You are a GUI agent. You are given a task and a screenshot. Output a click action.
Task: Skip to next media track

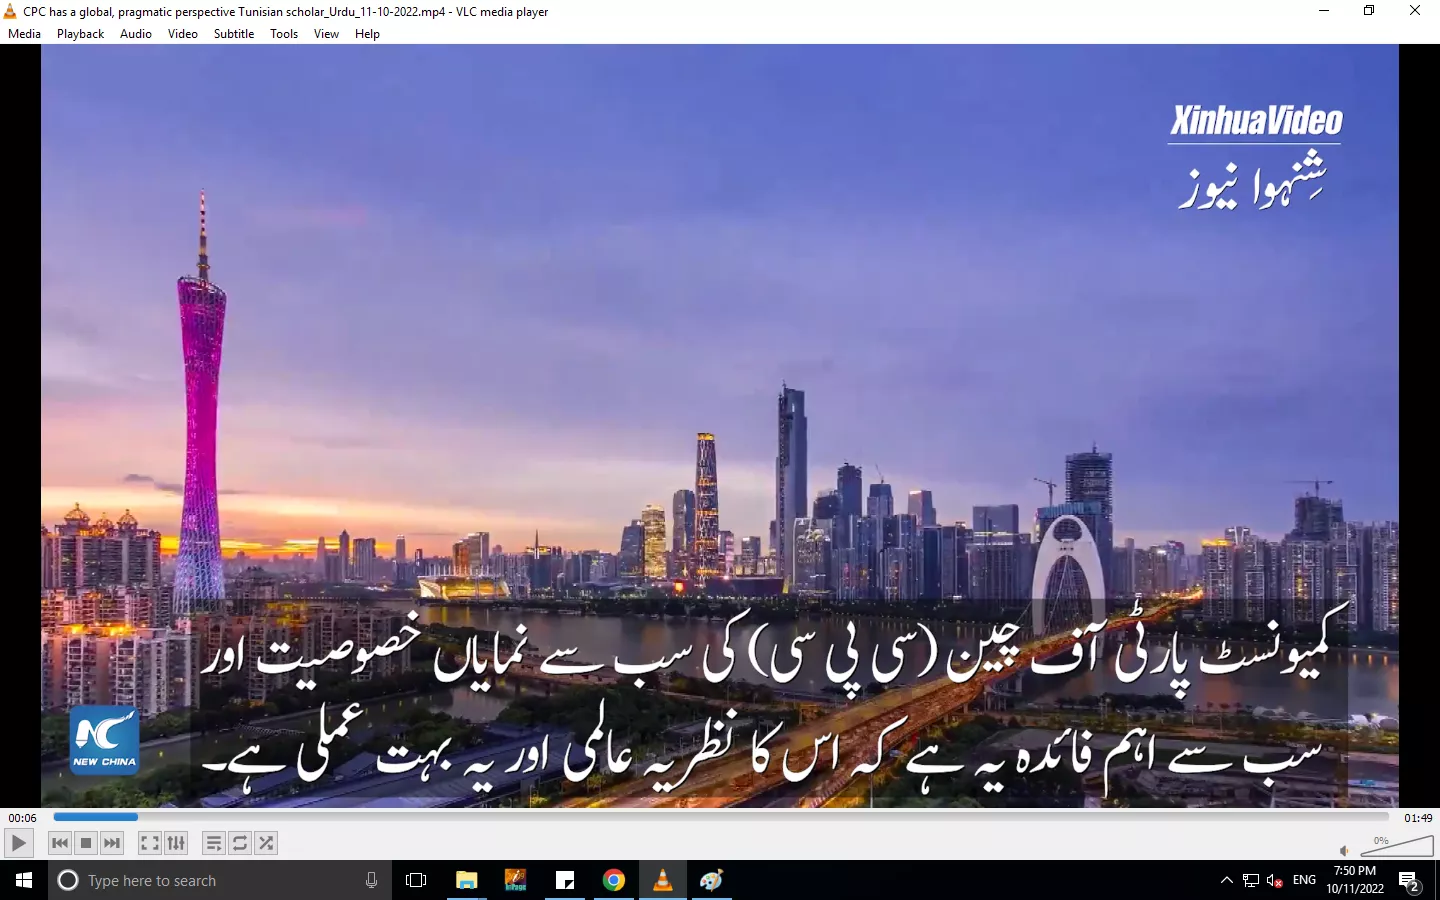click(x=112, y=843)
